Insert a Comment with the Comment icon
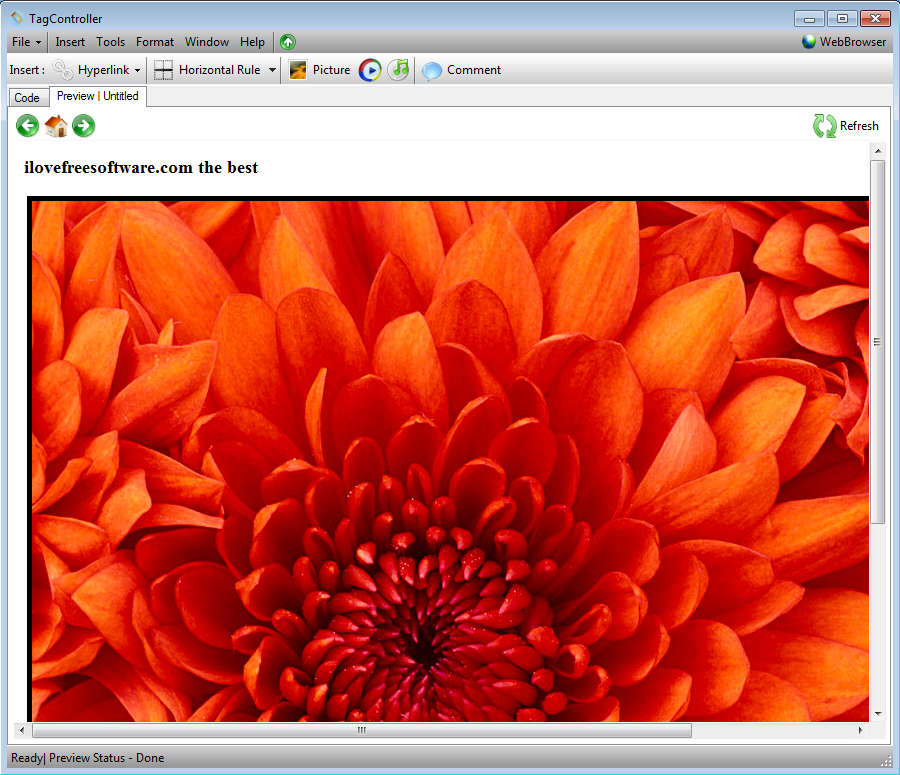This screenshot has height=775, width=900. click(461, 70)
